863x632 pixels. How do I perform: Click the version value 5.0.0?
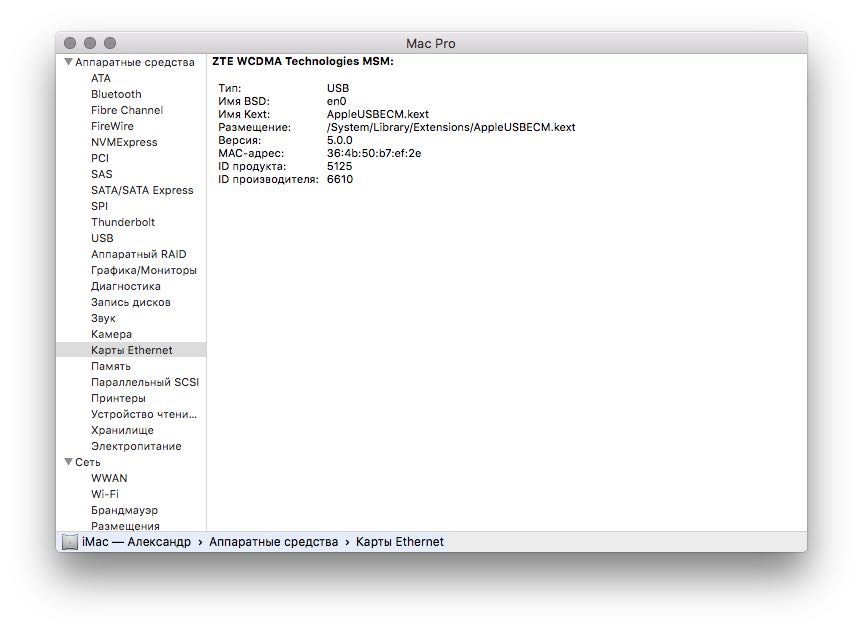(339, 140)
